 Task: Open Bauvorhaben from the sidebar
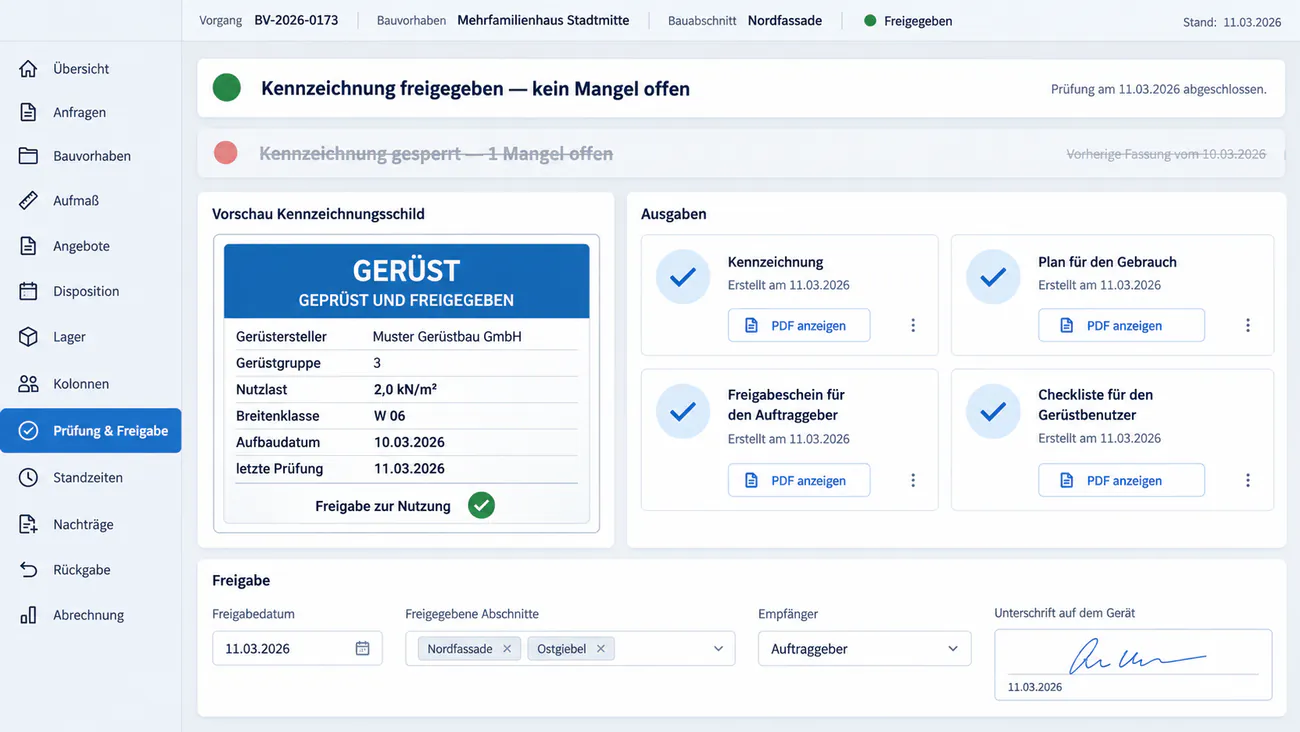(x=90, y=156)
